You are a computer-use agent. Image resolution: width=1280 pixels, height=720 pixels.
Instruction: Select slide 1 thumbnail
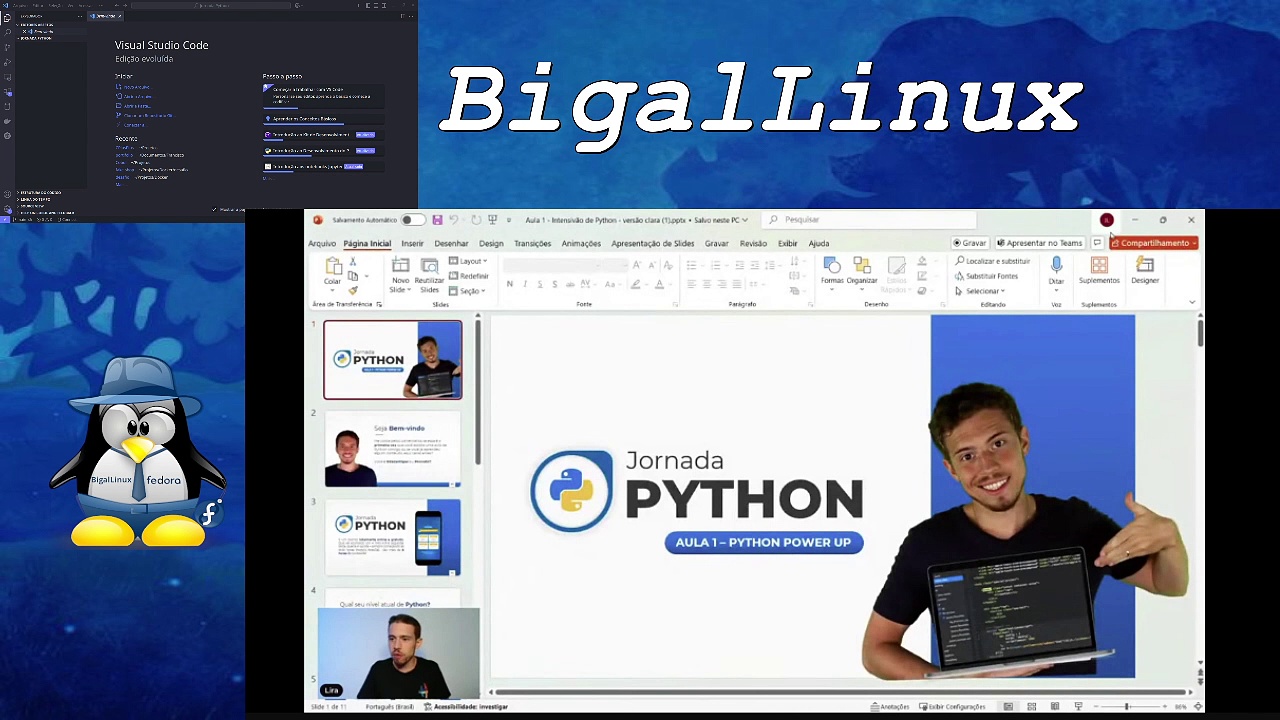click(x=393, y=360)
